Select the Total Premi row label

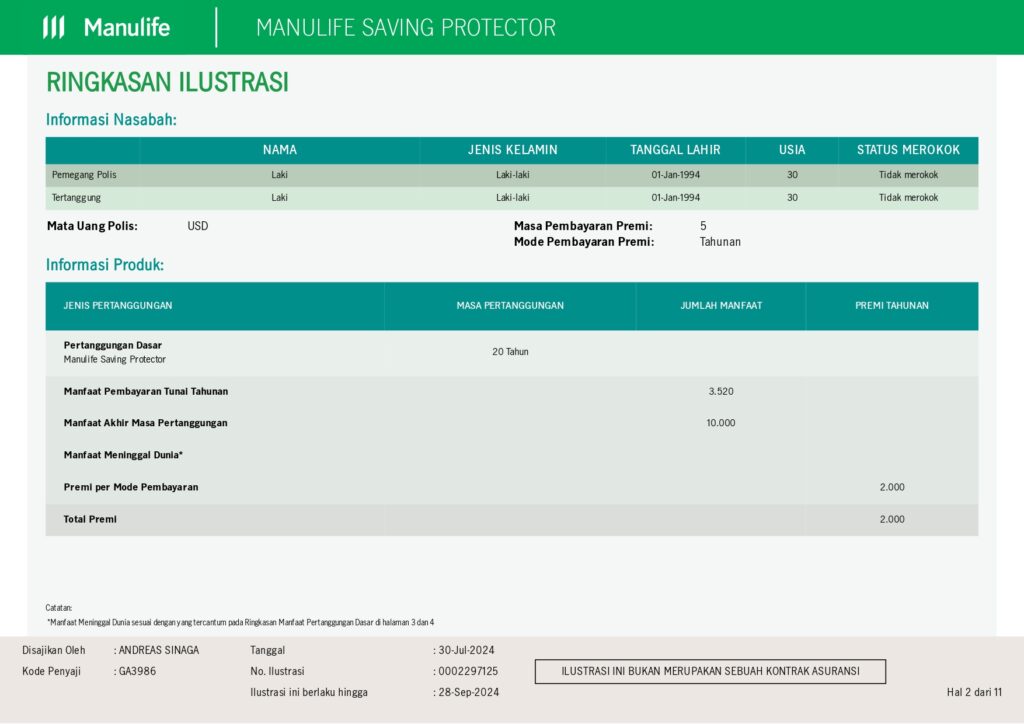click(x=90, y=520)
